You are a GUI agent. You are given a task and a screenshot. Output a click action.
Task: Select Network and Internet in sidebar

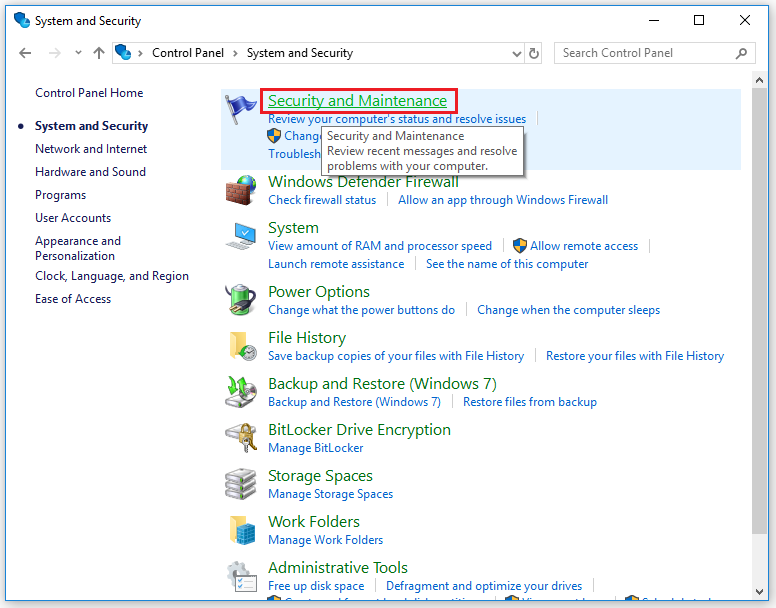pos(91,149)
